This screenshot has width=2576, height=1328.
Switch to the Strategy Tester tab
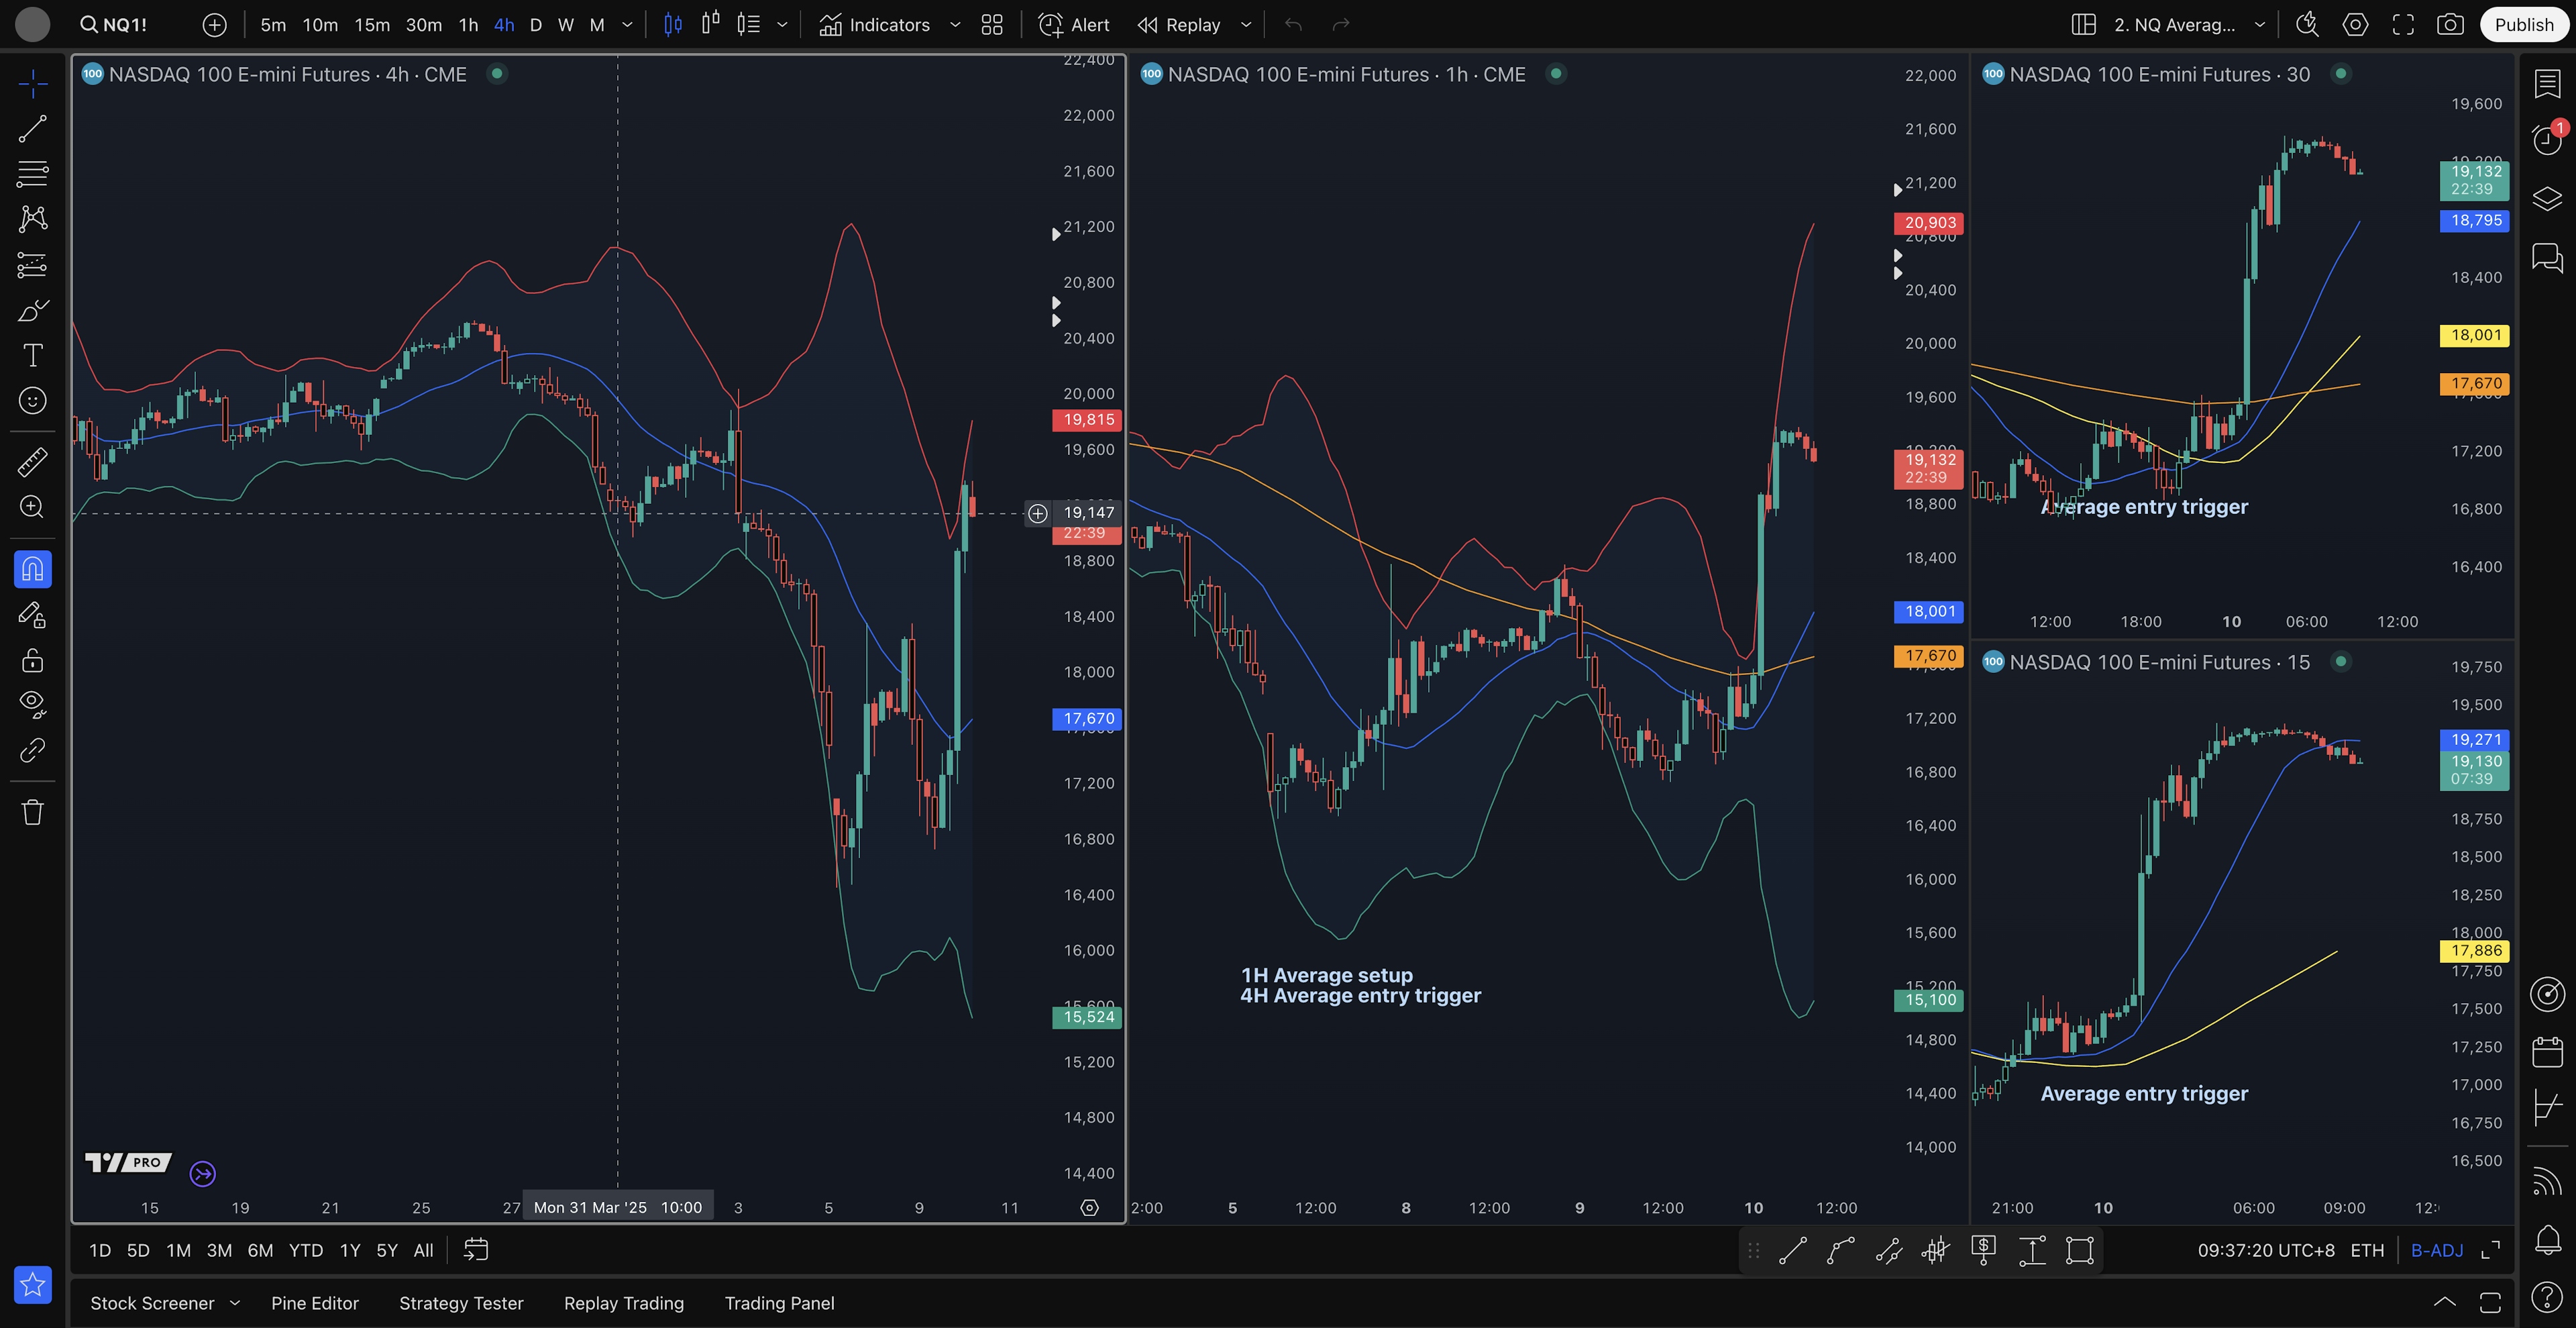pos(461,1303)
